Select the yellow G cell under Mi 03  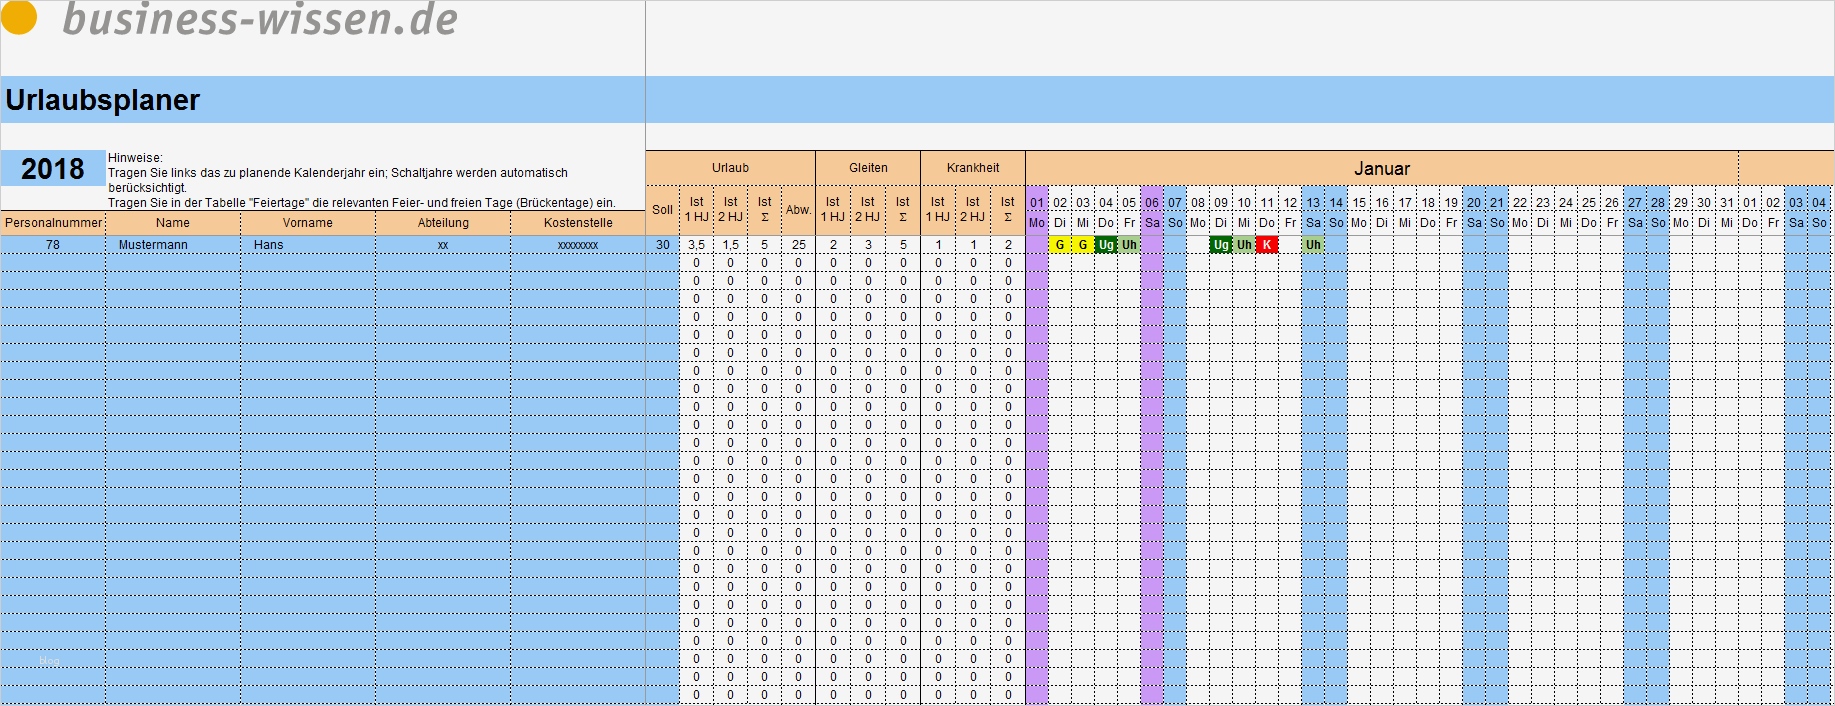click(x=1083, y=245)
